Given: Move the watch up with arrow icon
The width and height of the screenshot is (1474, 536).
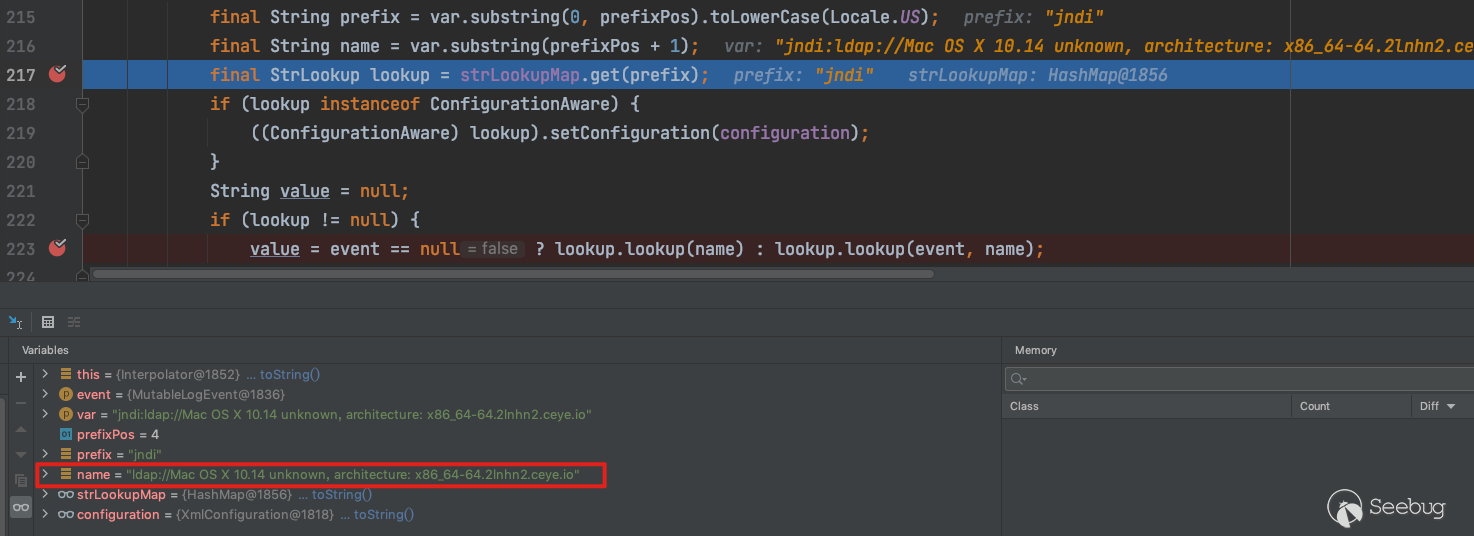Looking at the screenshot, I should coord(21,428).
